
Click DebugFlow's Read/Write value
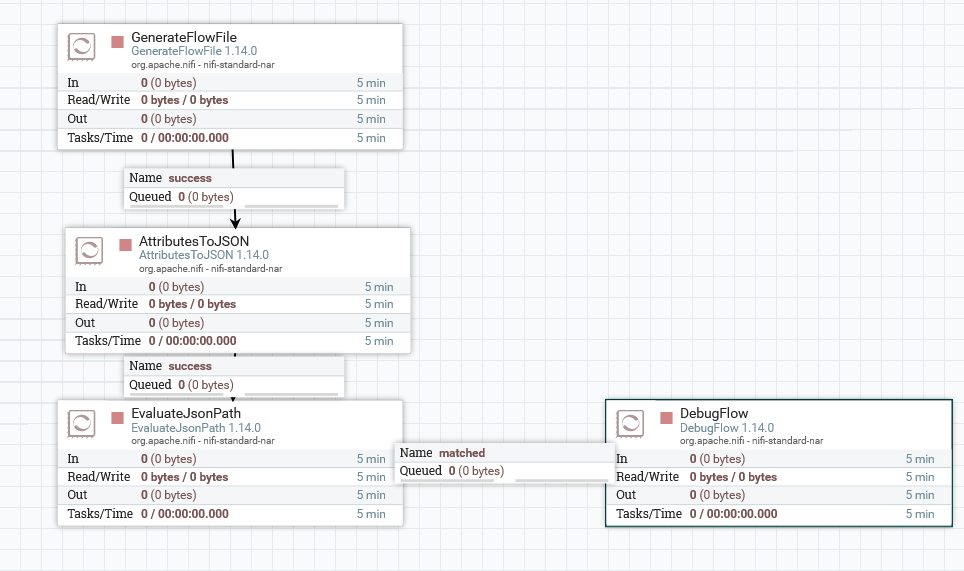(x=733, y=477)
